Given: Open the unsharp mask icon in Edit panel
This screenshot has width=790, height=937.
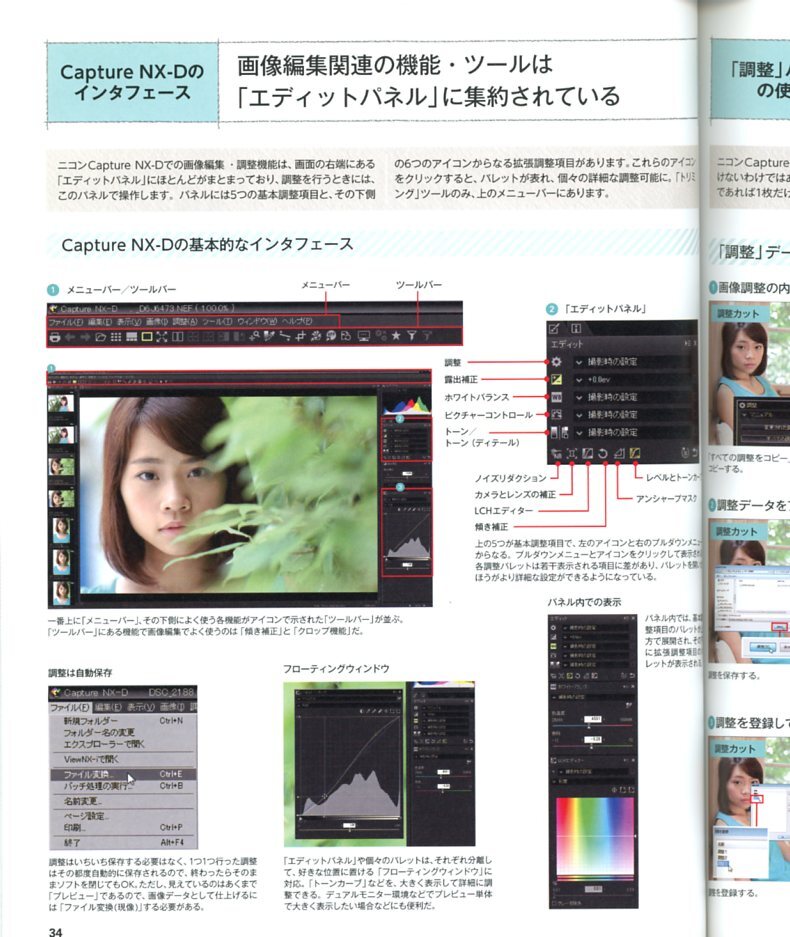Looking at the screenshot, I should pos(619,454).
